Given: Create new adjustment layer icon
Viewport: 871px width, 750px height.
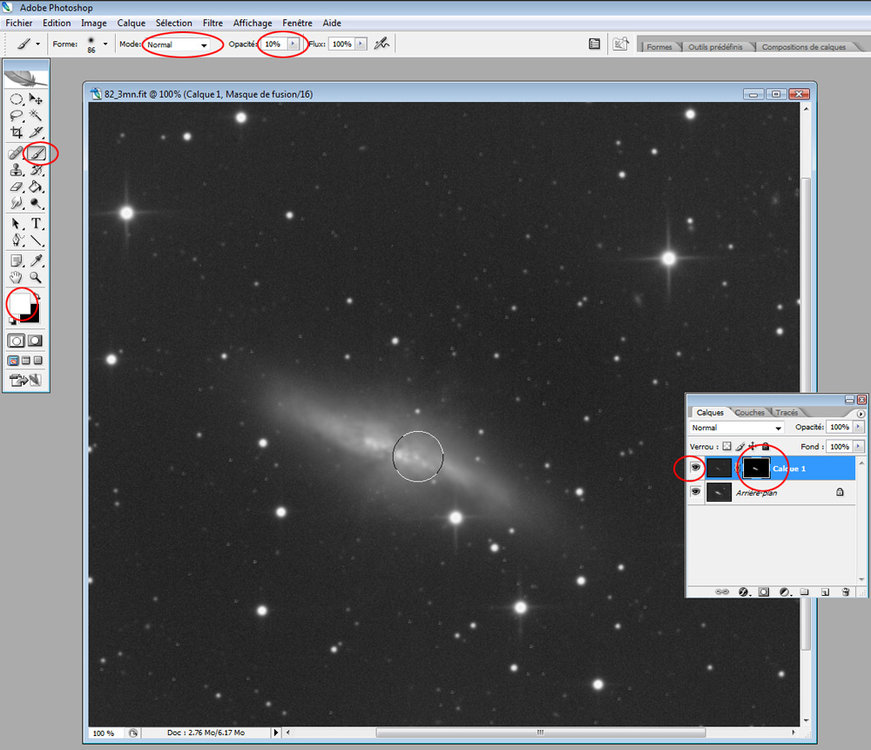Looking at the screenshot, I should click(x=784, y=592).
